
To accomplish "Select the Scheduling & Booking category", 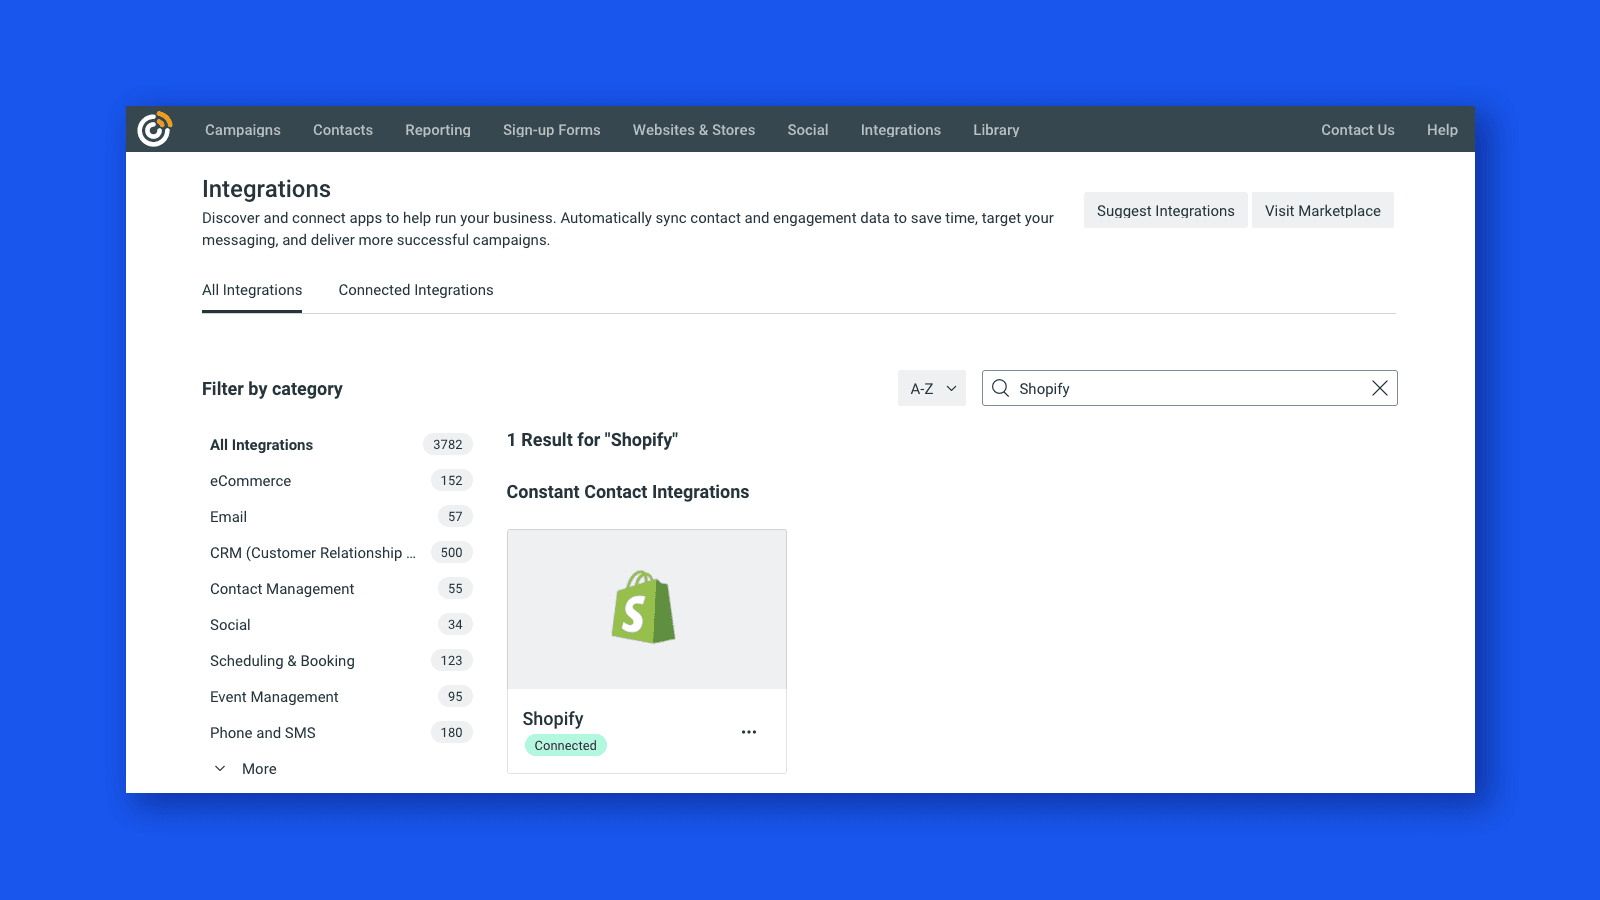I will pos(282,660).
